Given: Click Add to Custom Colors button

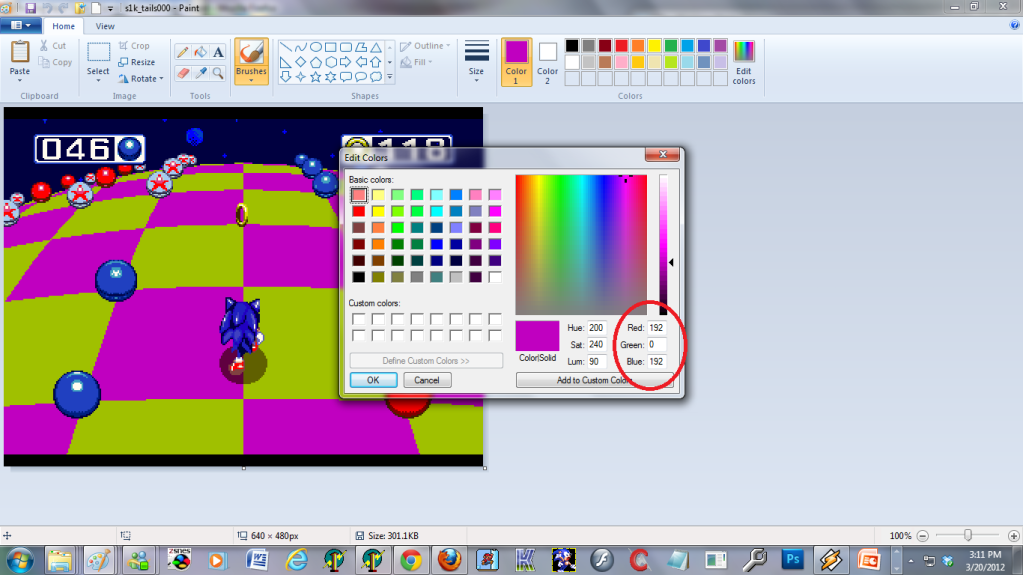Looking at the screenshot, I should pyautogui.click(x=594, y=380).
